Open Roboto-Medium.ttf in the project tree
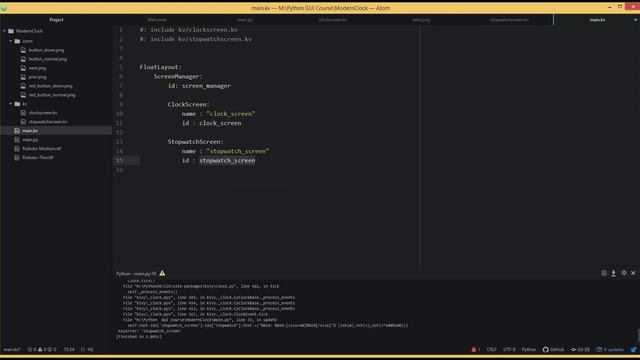This screenshot has width=640, height=360. (42, 149)
